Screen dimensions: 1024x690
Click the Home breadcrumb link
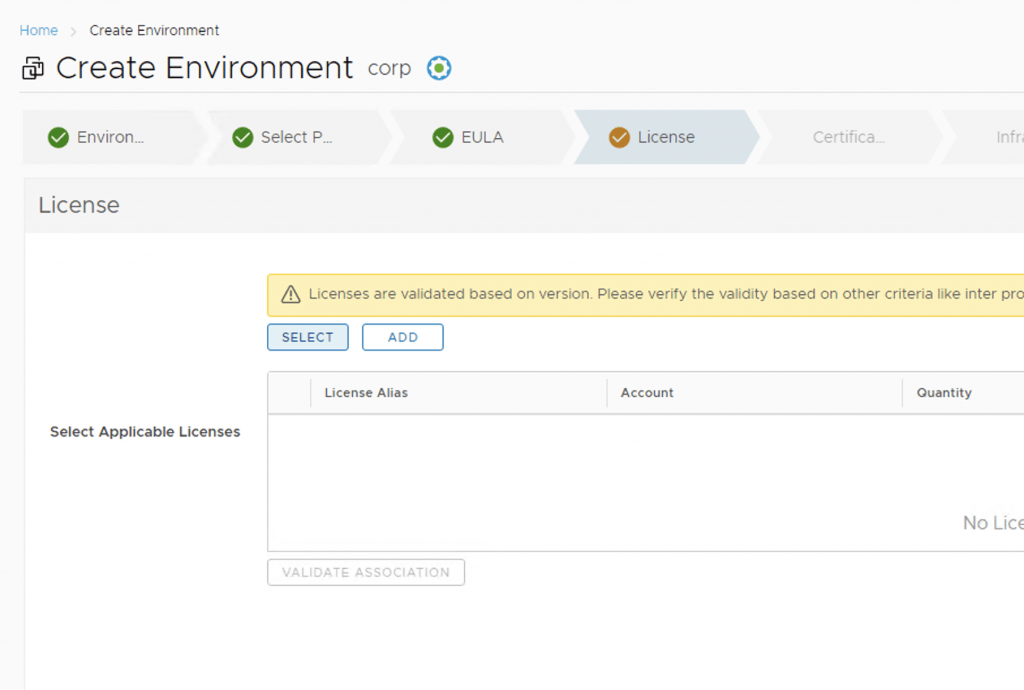tap(39, 30)
